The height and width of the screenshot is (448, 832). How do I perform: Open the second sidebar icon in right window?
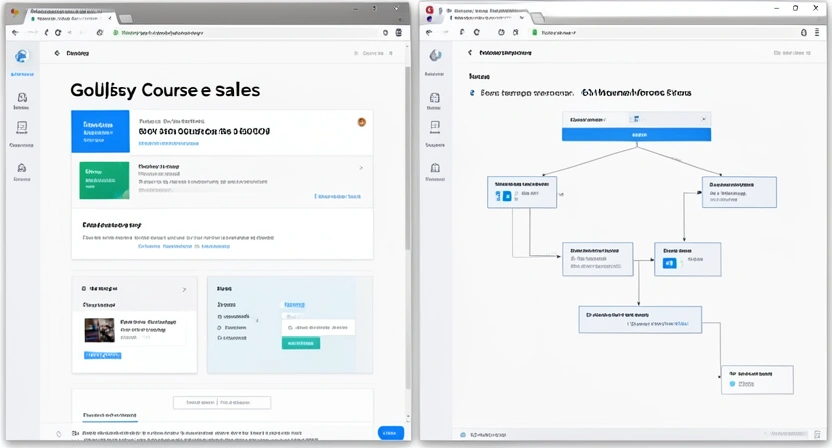pos(435,98)
